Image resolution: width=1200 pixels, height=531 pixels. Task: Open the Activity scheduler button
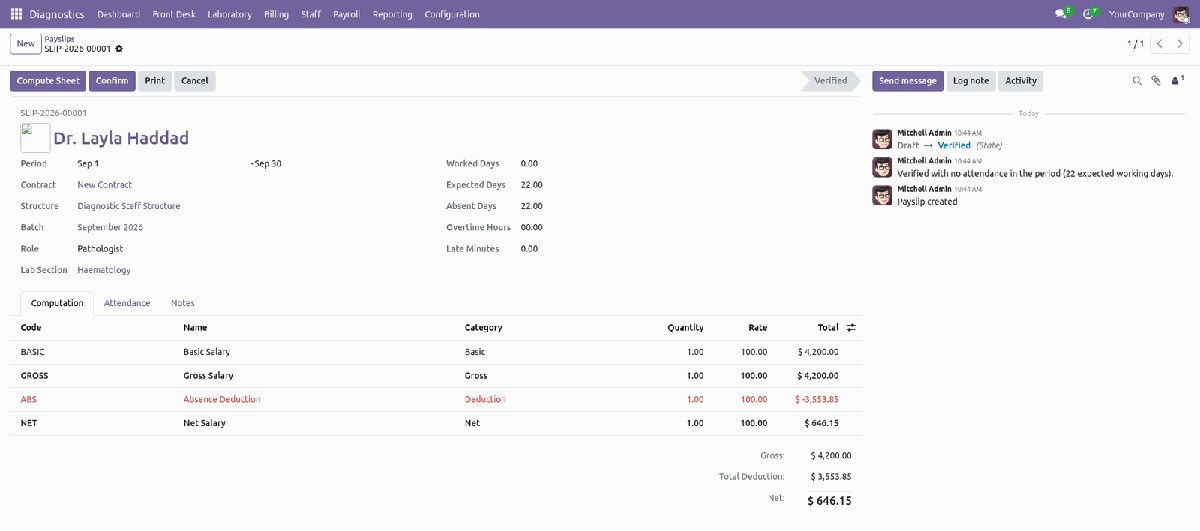point(1021,81)
